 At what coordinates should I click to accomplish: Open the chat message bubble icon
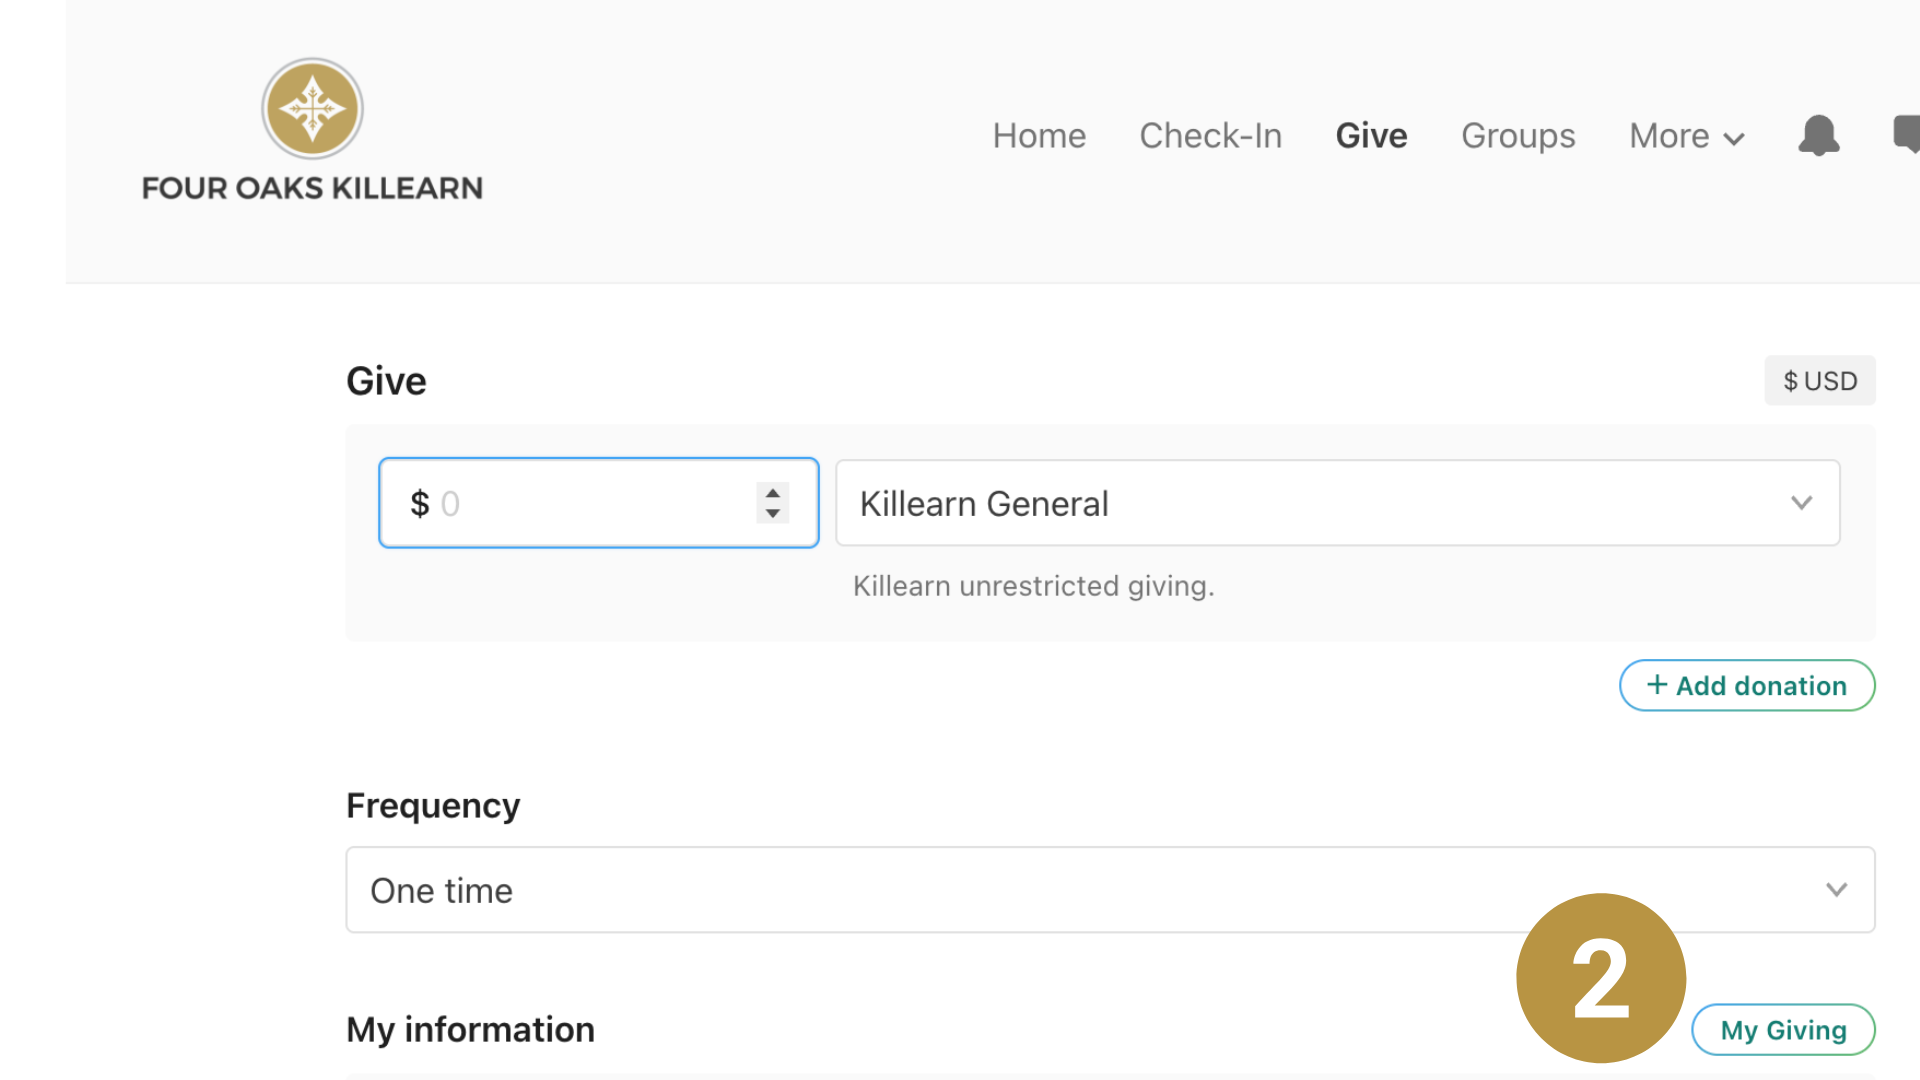click(x=1907, y=133)
